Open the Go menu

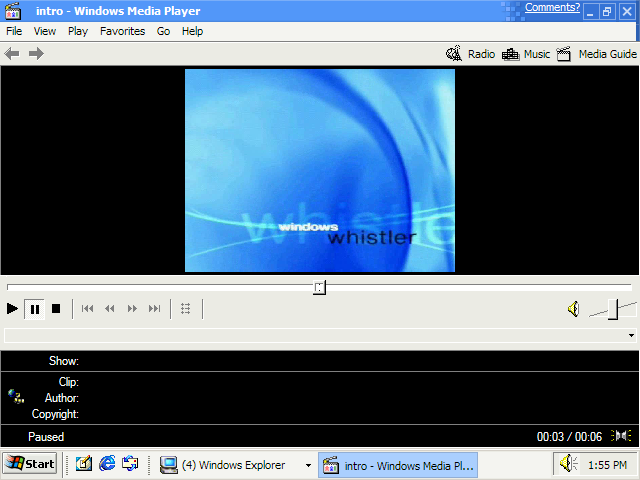coord(163,31)
